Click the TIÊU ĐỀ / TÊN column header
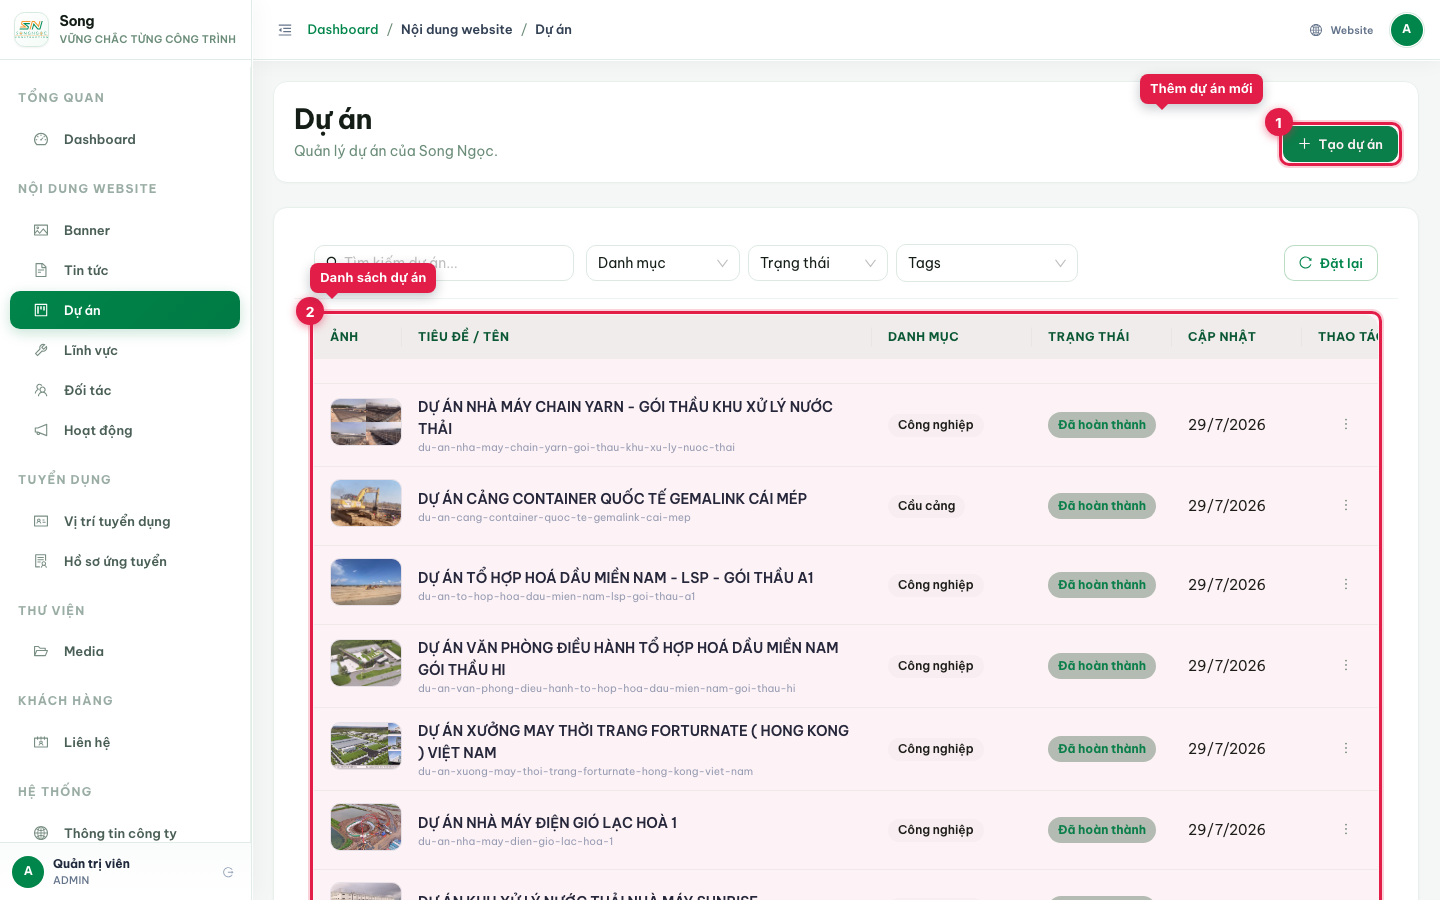The height and width of the screenshot is (900, 1440). click(463, 337)
